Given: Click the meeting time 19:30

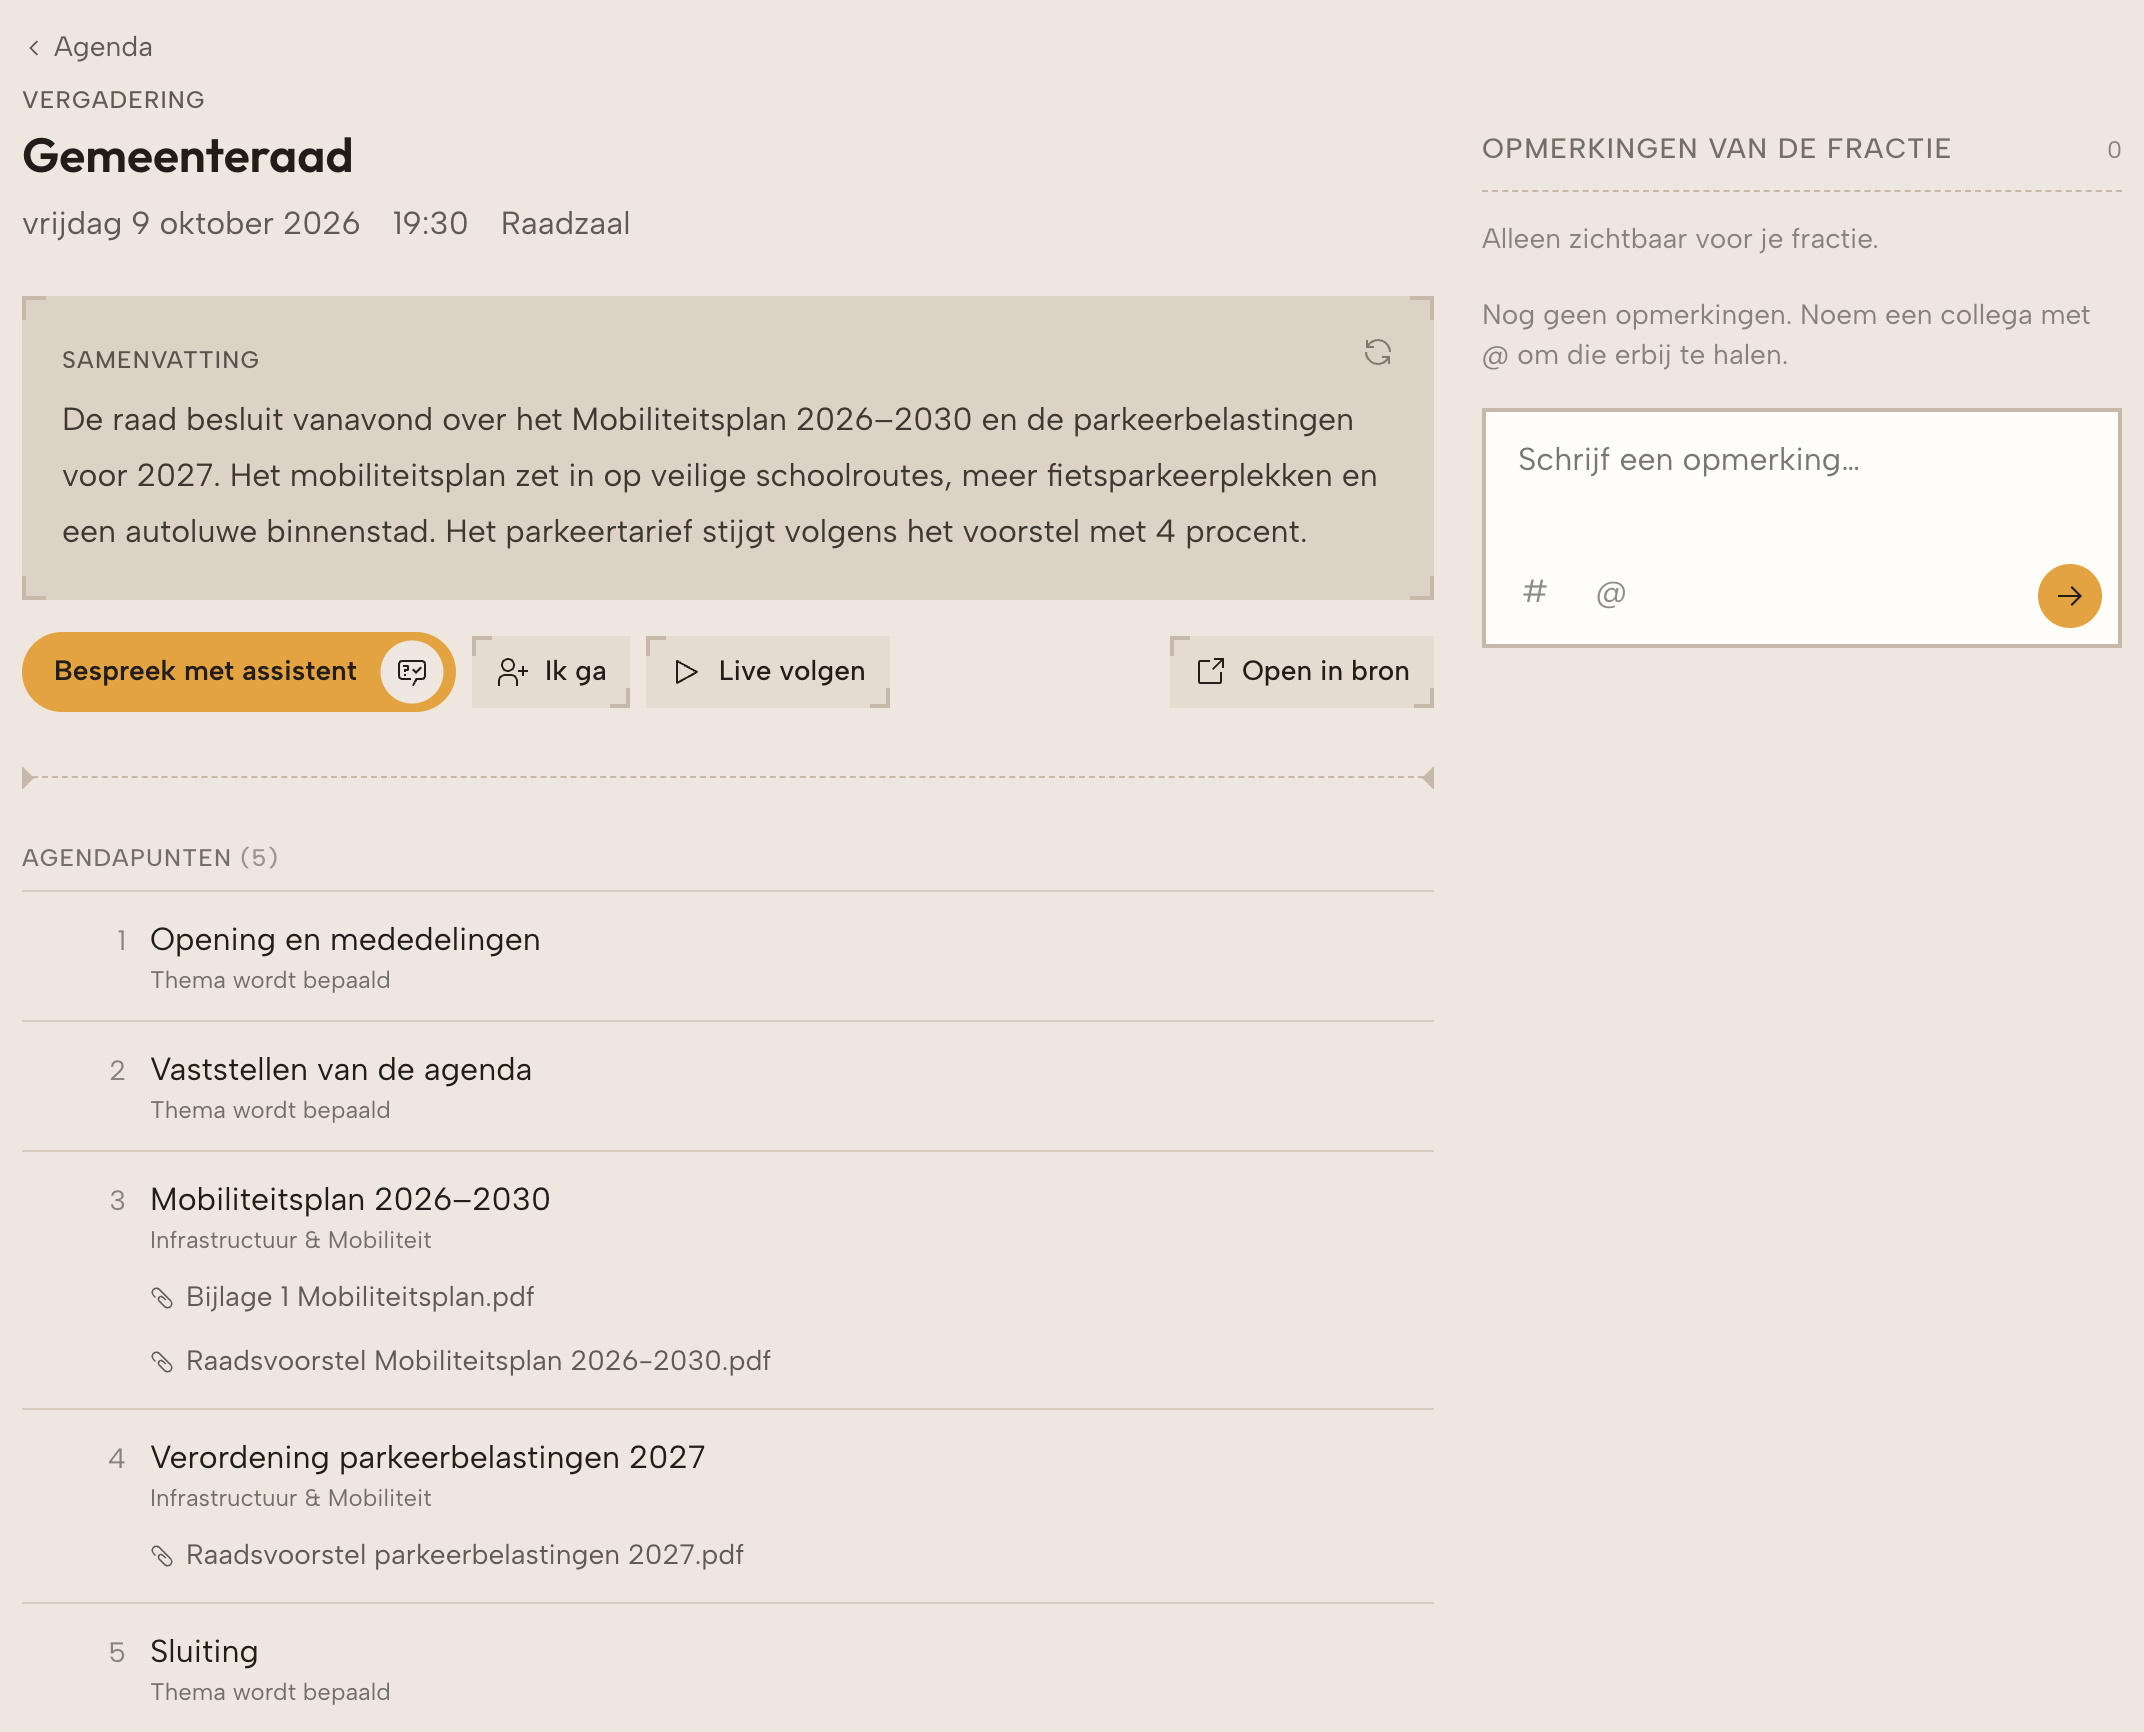Looking at the screenshot, I should pyautogui.click(x=430, y=223).
